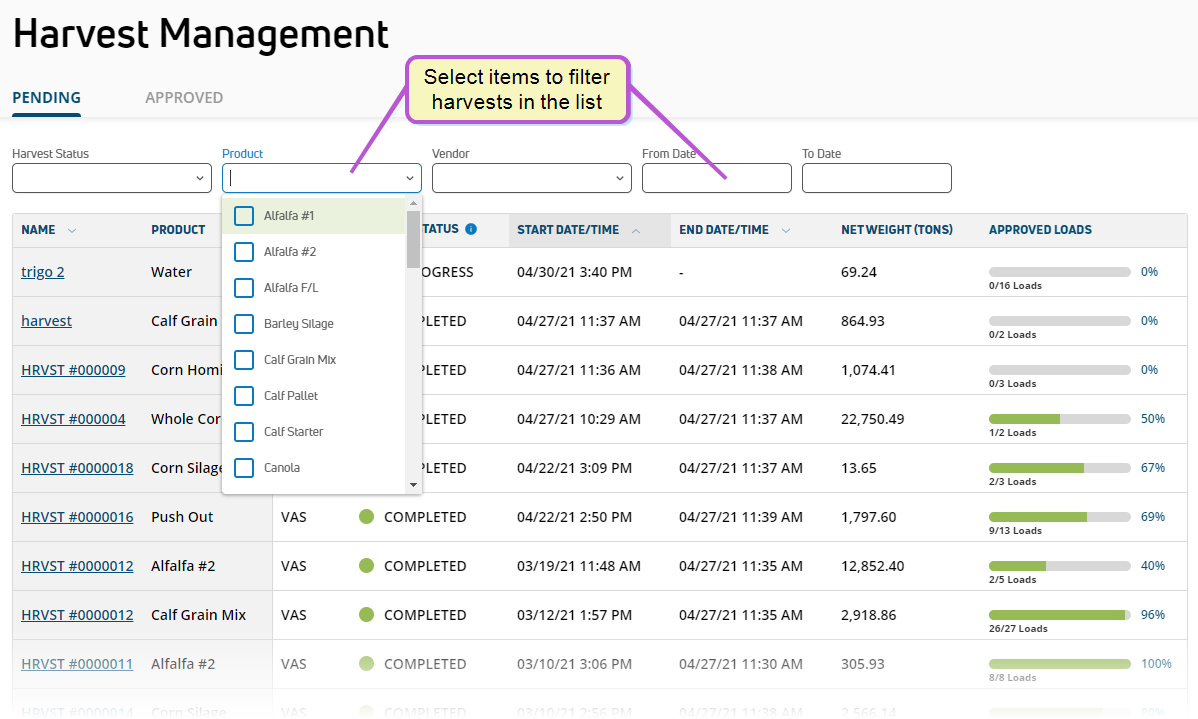
Task: Click the 12,852.40 net weight cell
Action: coord(873,566)
